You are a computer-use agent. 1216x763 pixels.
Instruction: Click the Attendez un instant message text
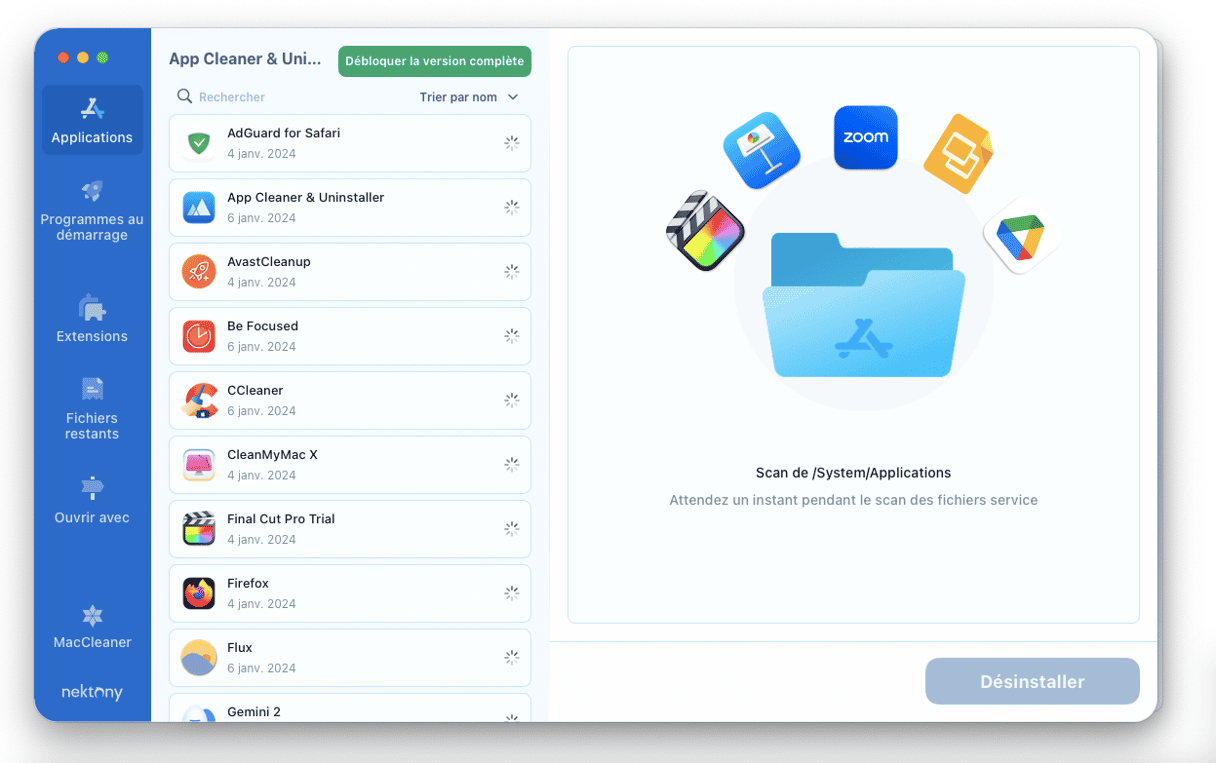point(853,500)
